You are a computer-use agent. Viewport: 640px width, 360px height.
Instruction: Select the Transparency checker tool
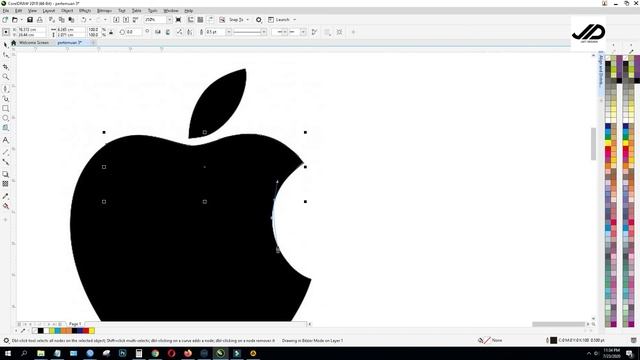click(5, 184)
